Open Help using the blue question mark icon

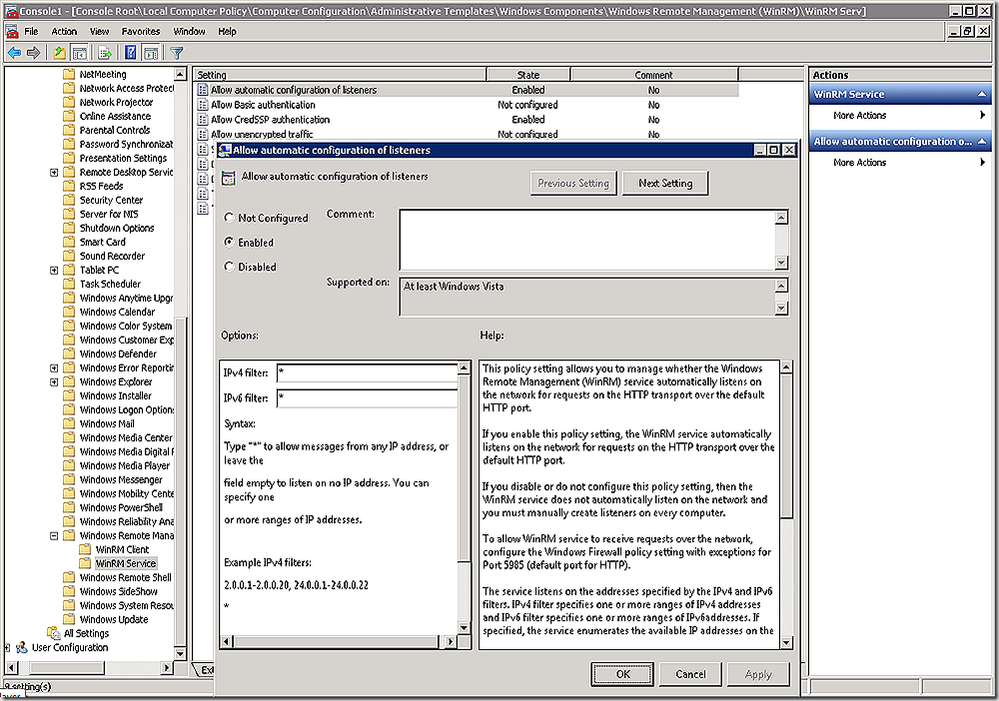point(131,53)
